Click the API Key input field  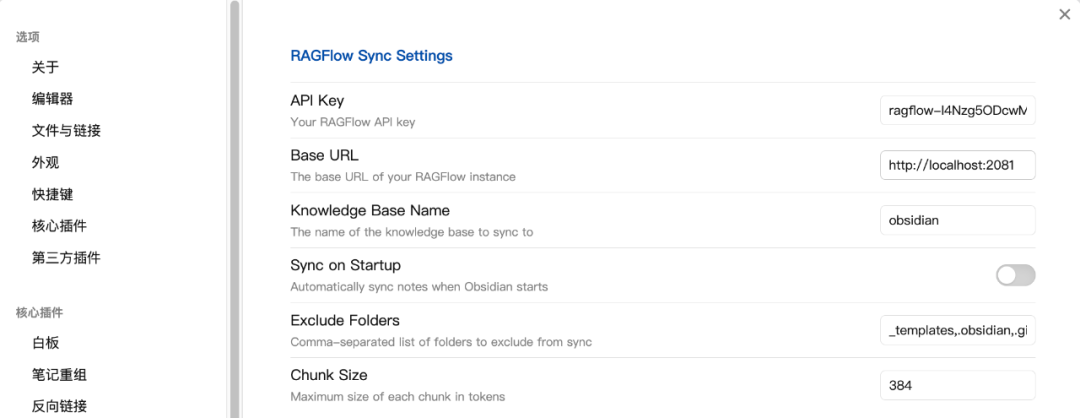point(957,110)
